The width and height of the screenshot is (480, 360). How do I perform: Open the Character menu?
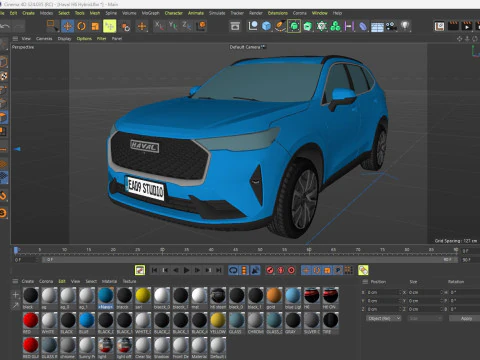coord(174,13)
